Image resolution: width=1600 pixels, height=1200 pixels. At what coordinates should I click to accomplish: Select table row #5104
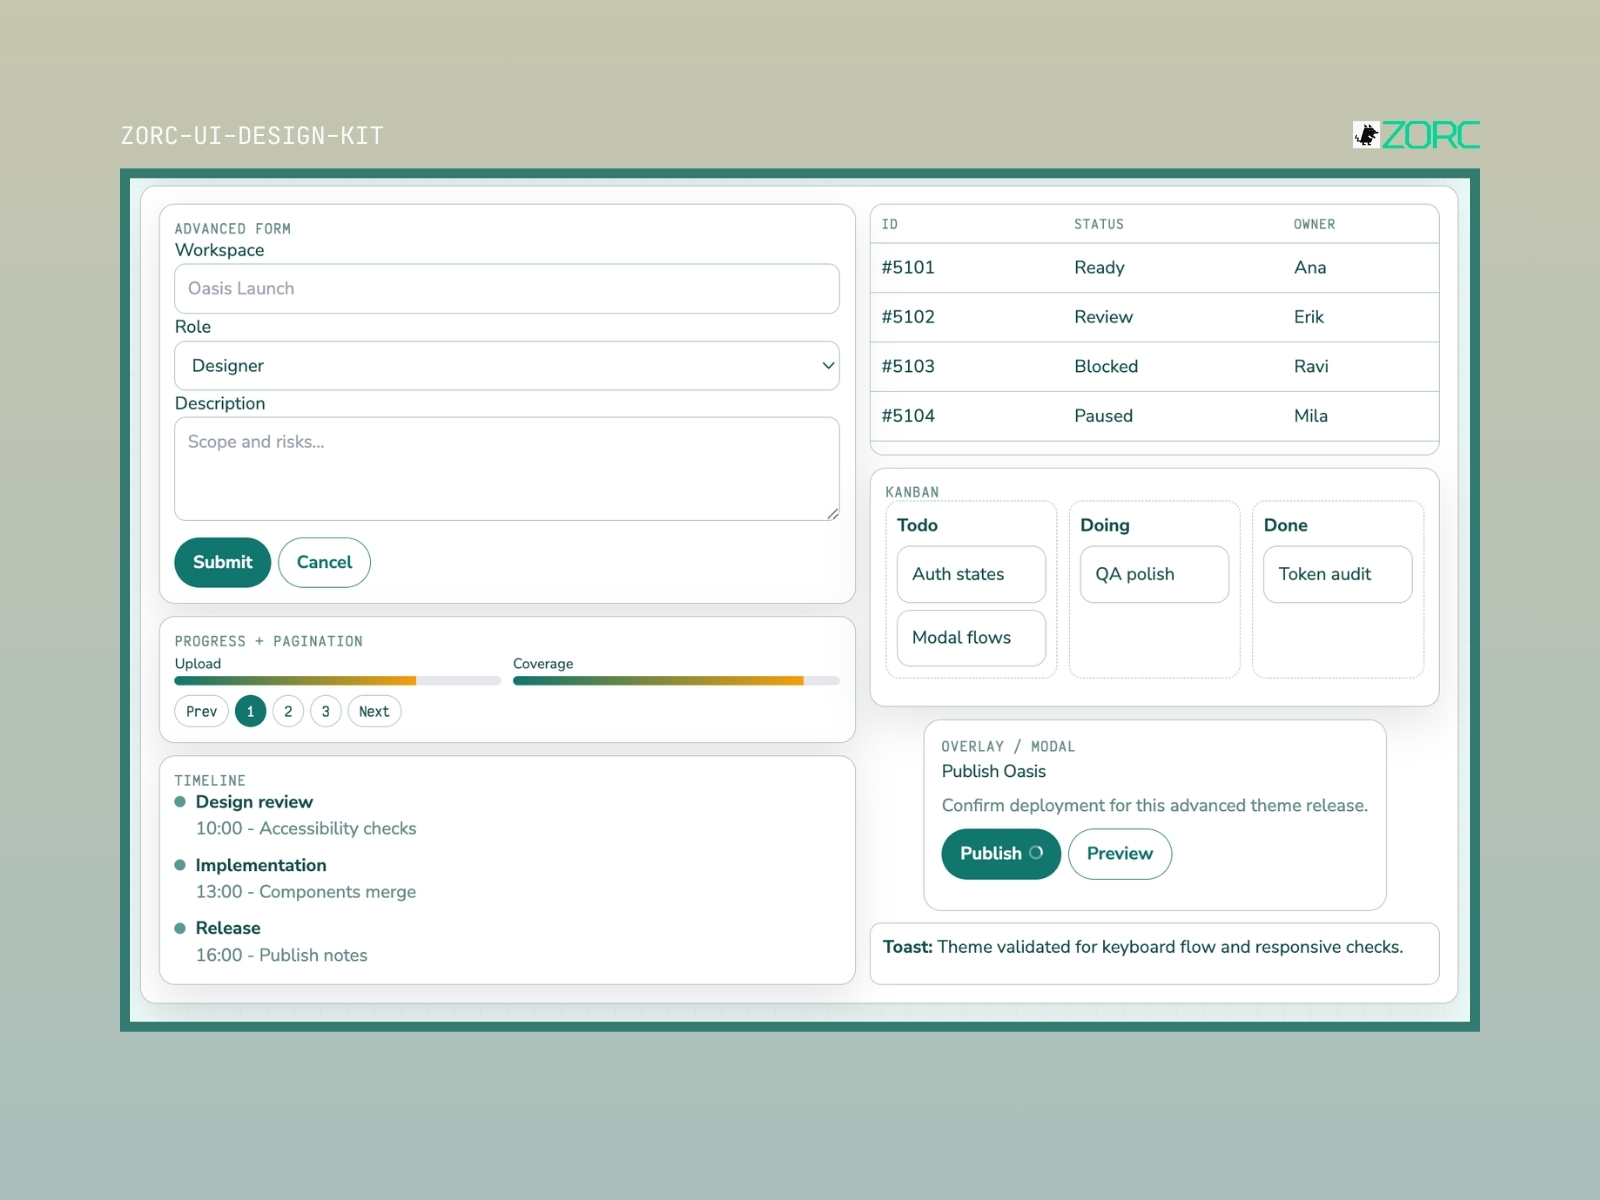(x=1155, y=416)
